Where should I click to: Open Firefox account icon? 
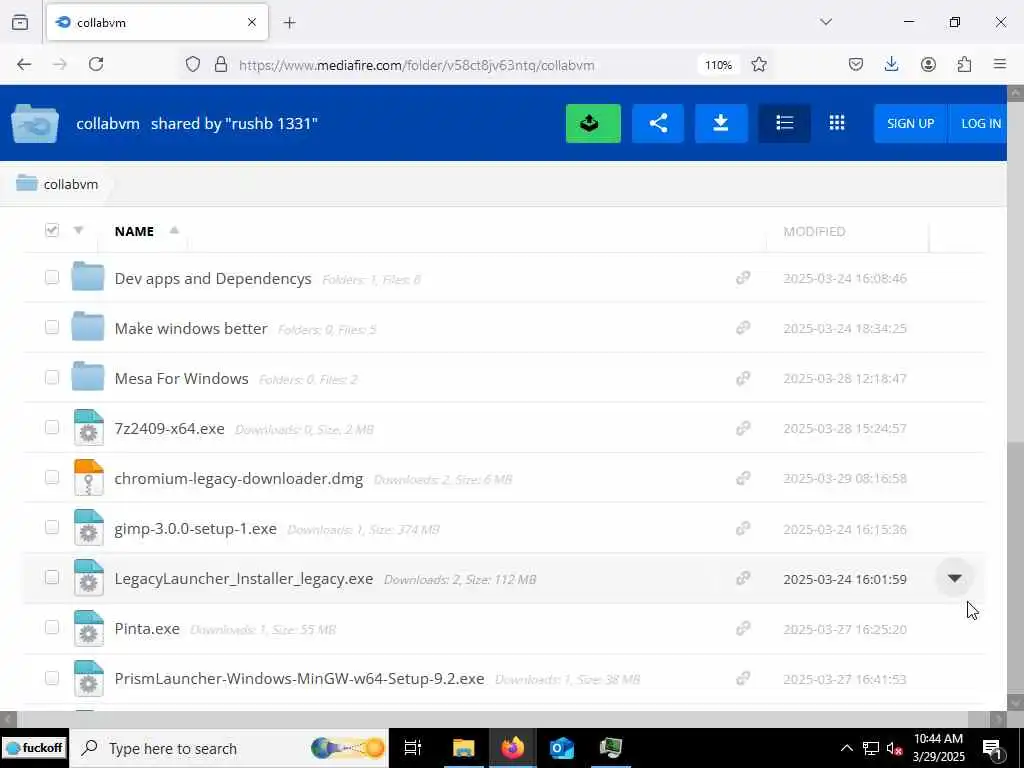[x=928, y=64]
